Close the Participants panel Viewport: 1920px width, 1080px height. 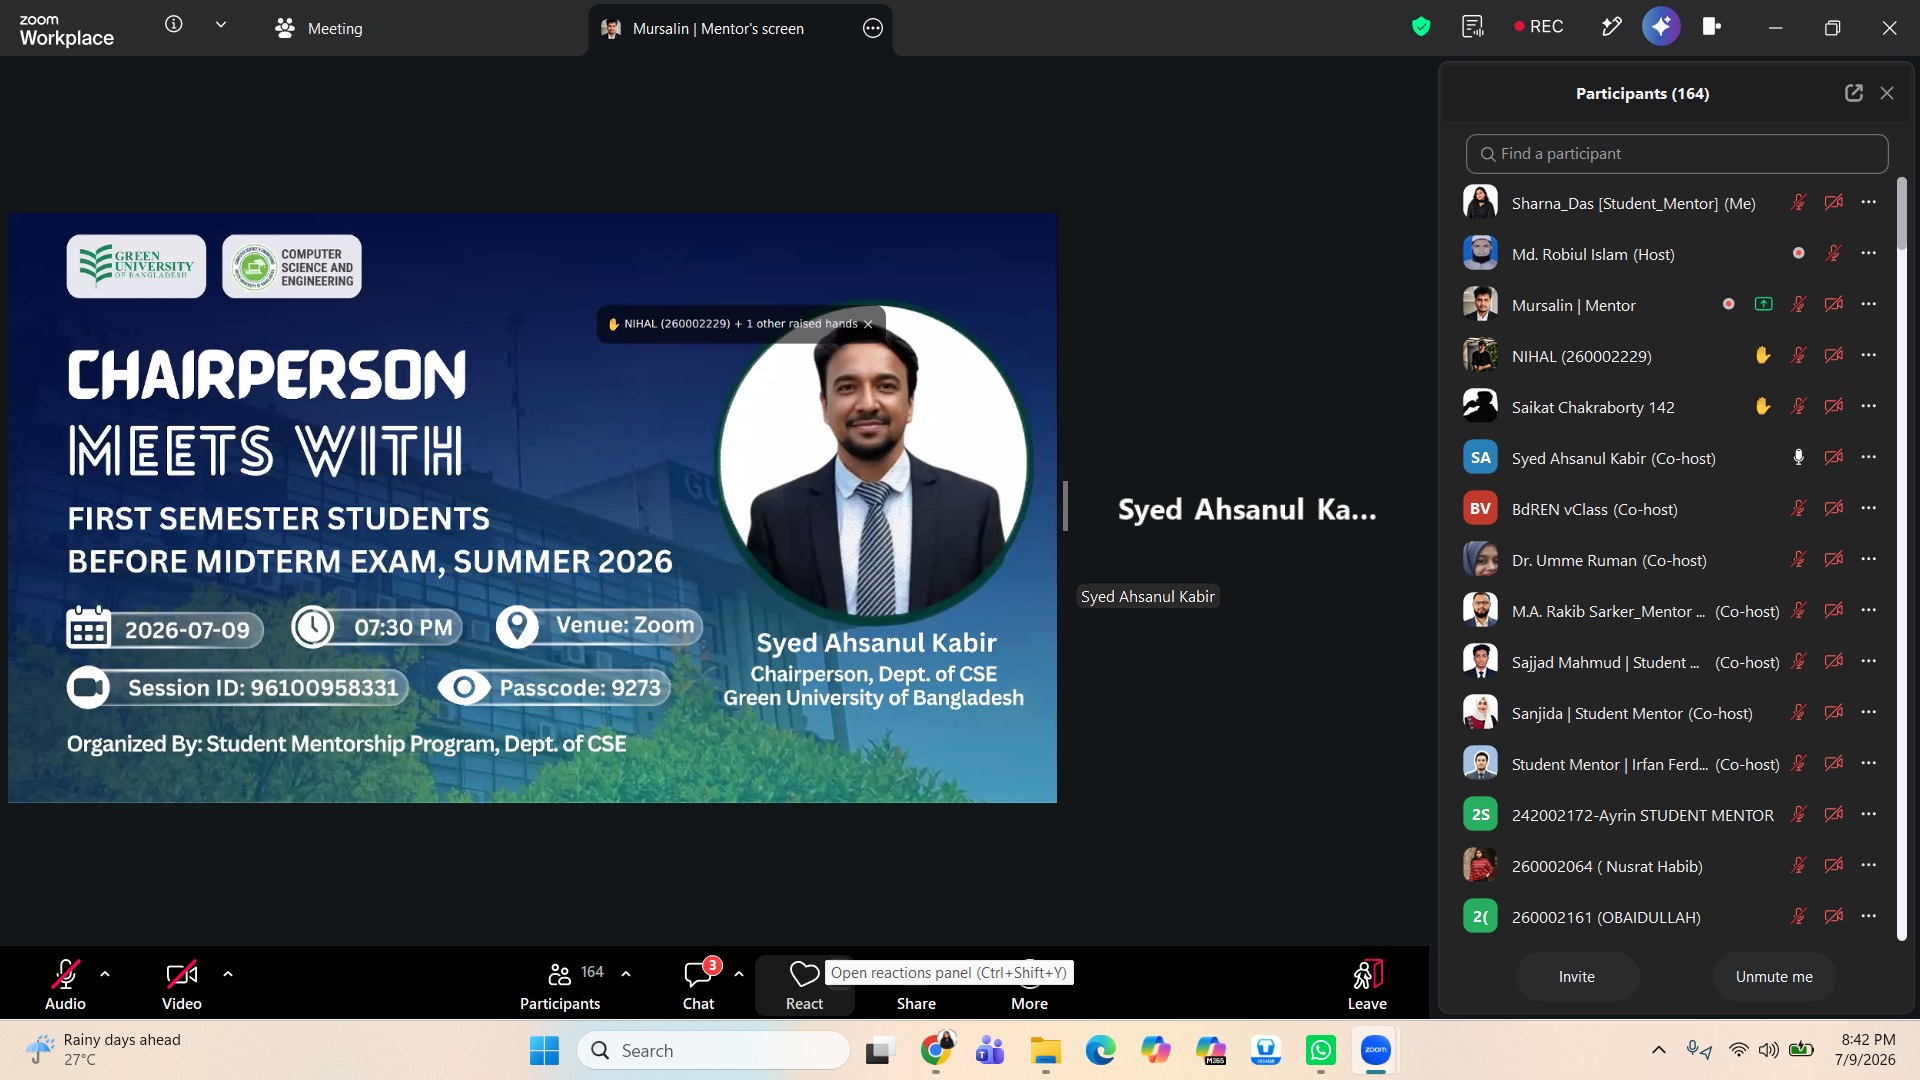[1887, 93]
